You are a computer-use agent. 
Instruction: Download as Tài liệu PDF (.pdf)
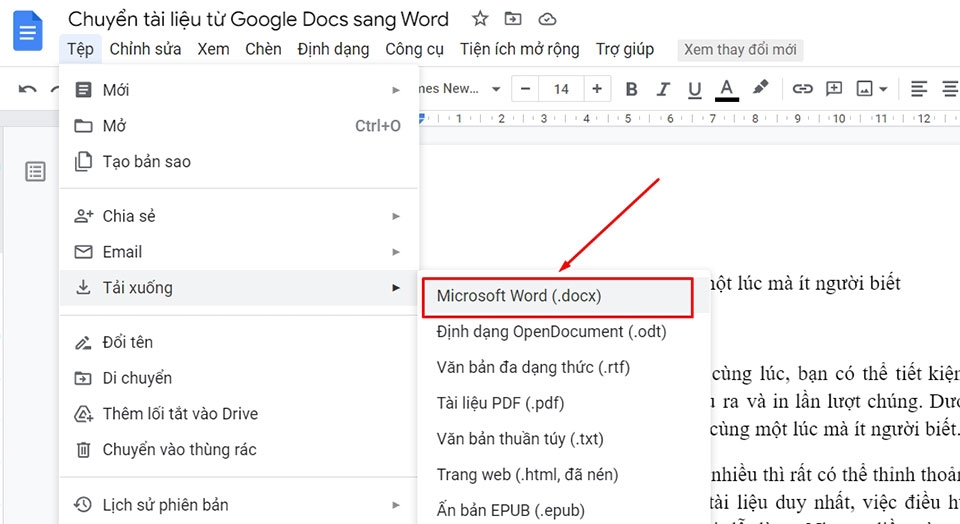pos(564,403)
